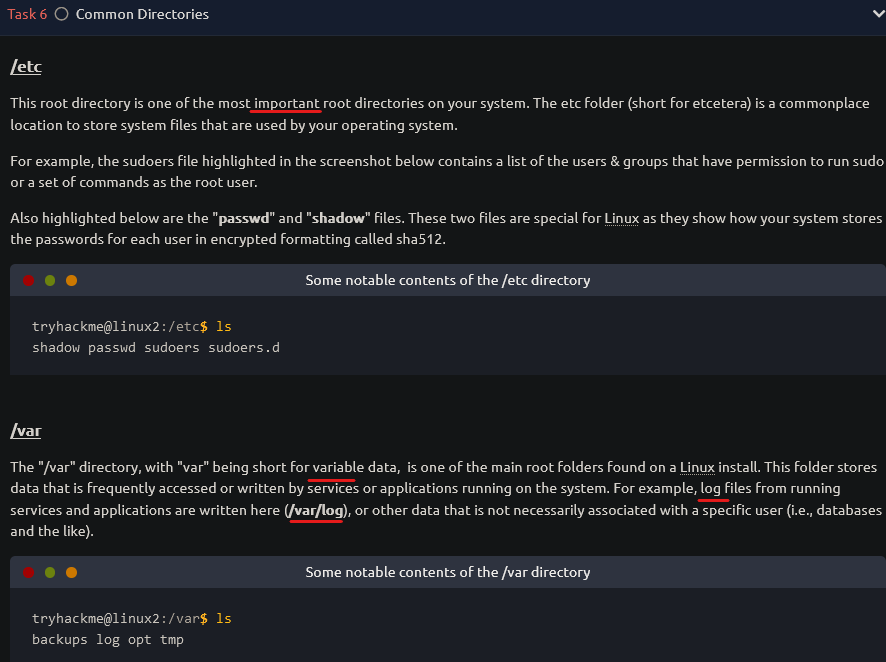Viewport: 886px width, 662px height.
Task: Click the ls command in /var terminal
Action: click(x=224, y=619)
